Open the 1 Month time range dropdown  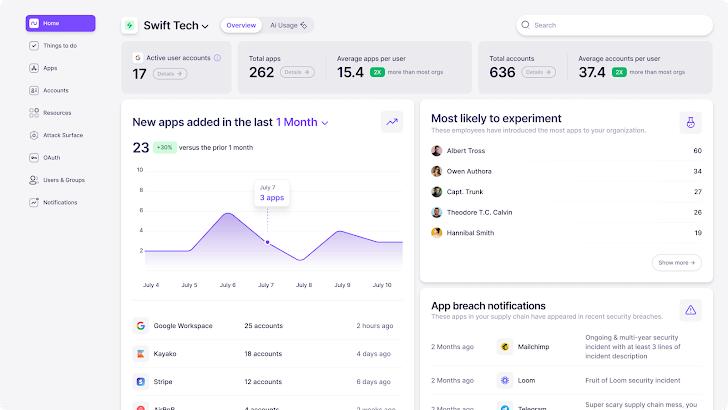pos(302,122)
